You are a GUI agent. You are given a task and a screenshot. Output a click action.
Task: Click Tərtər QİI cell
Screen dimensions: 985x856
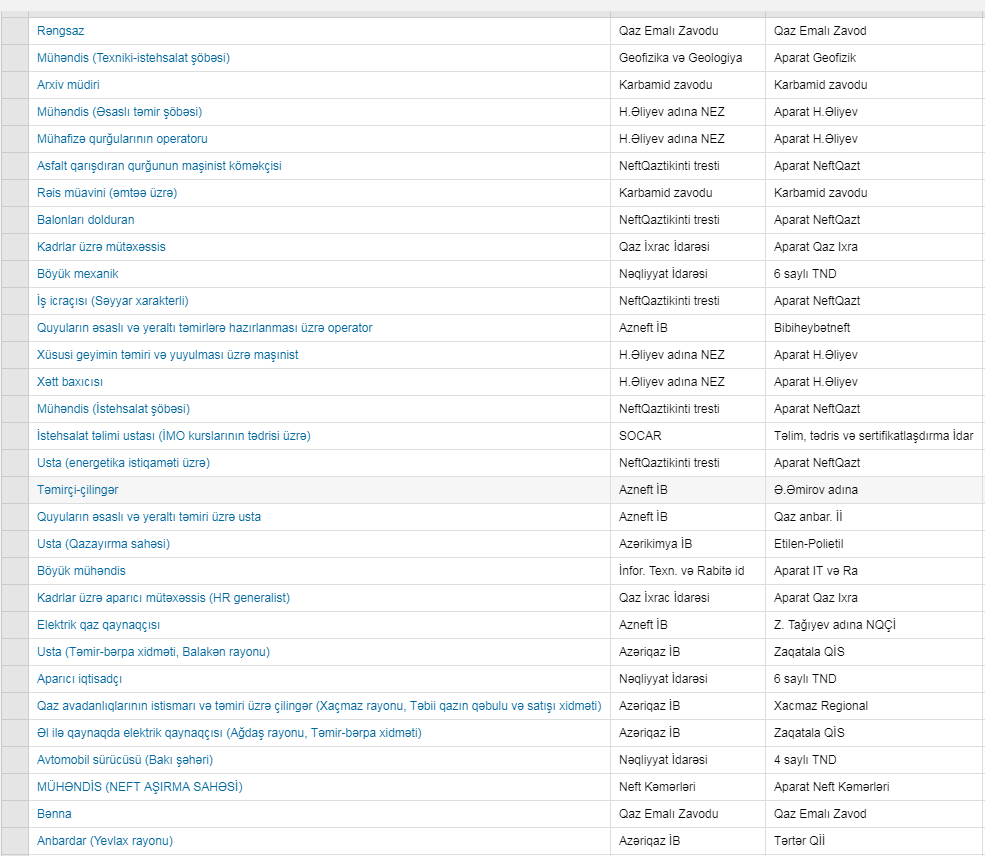tap(875, 841)
